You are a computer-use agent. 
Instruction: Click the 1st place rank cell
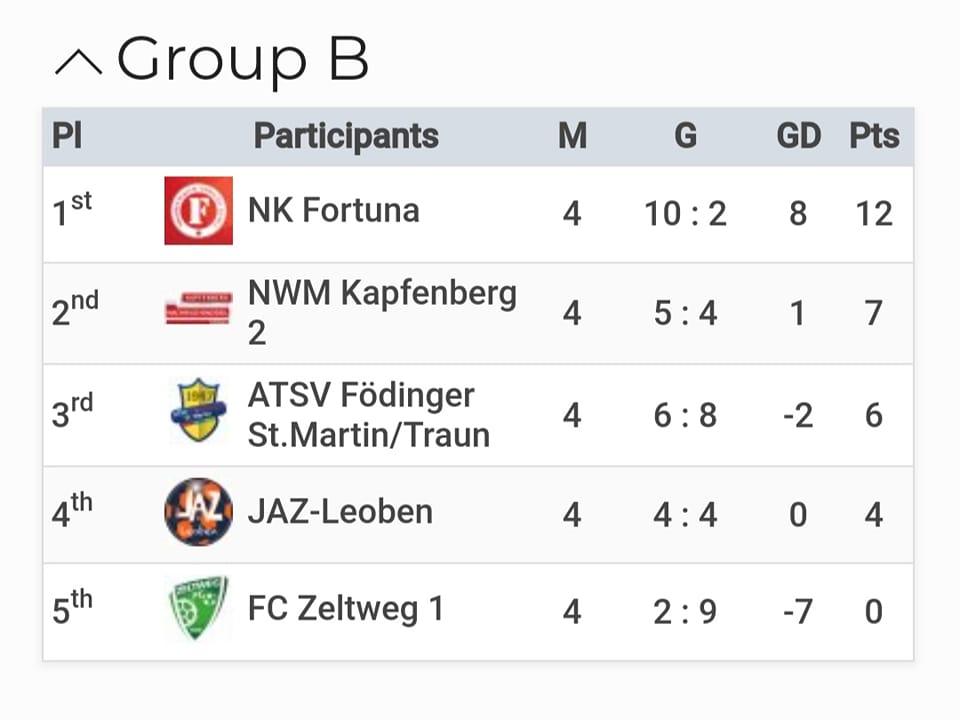[72, 211]
